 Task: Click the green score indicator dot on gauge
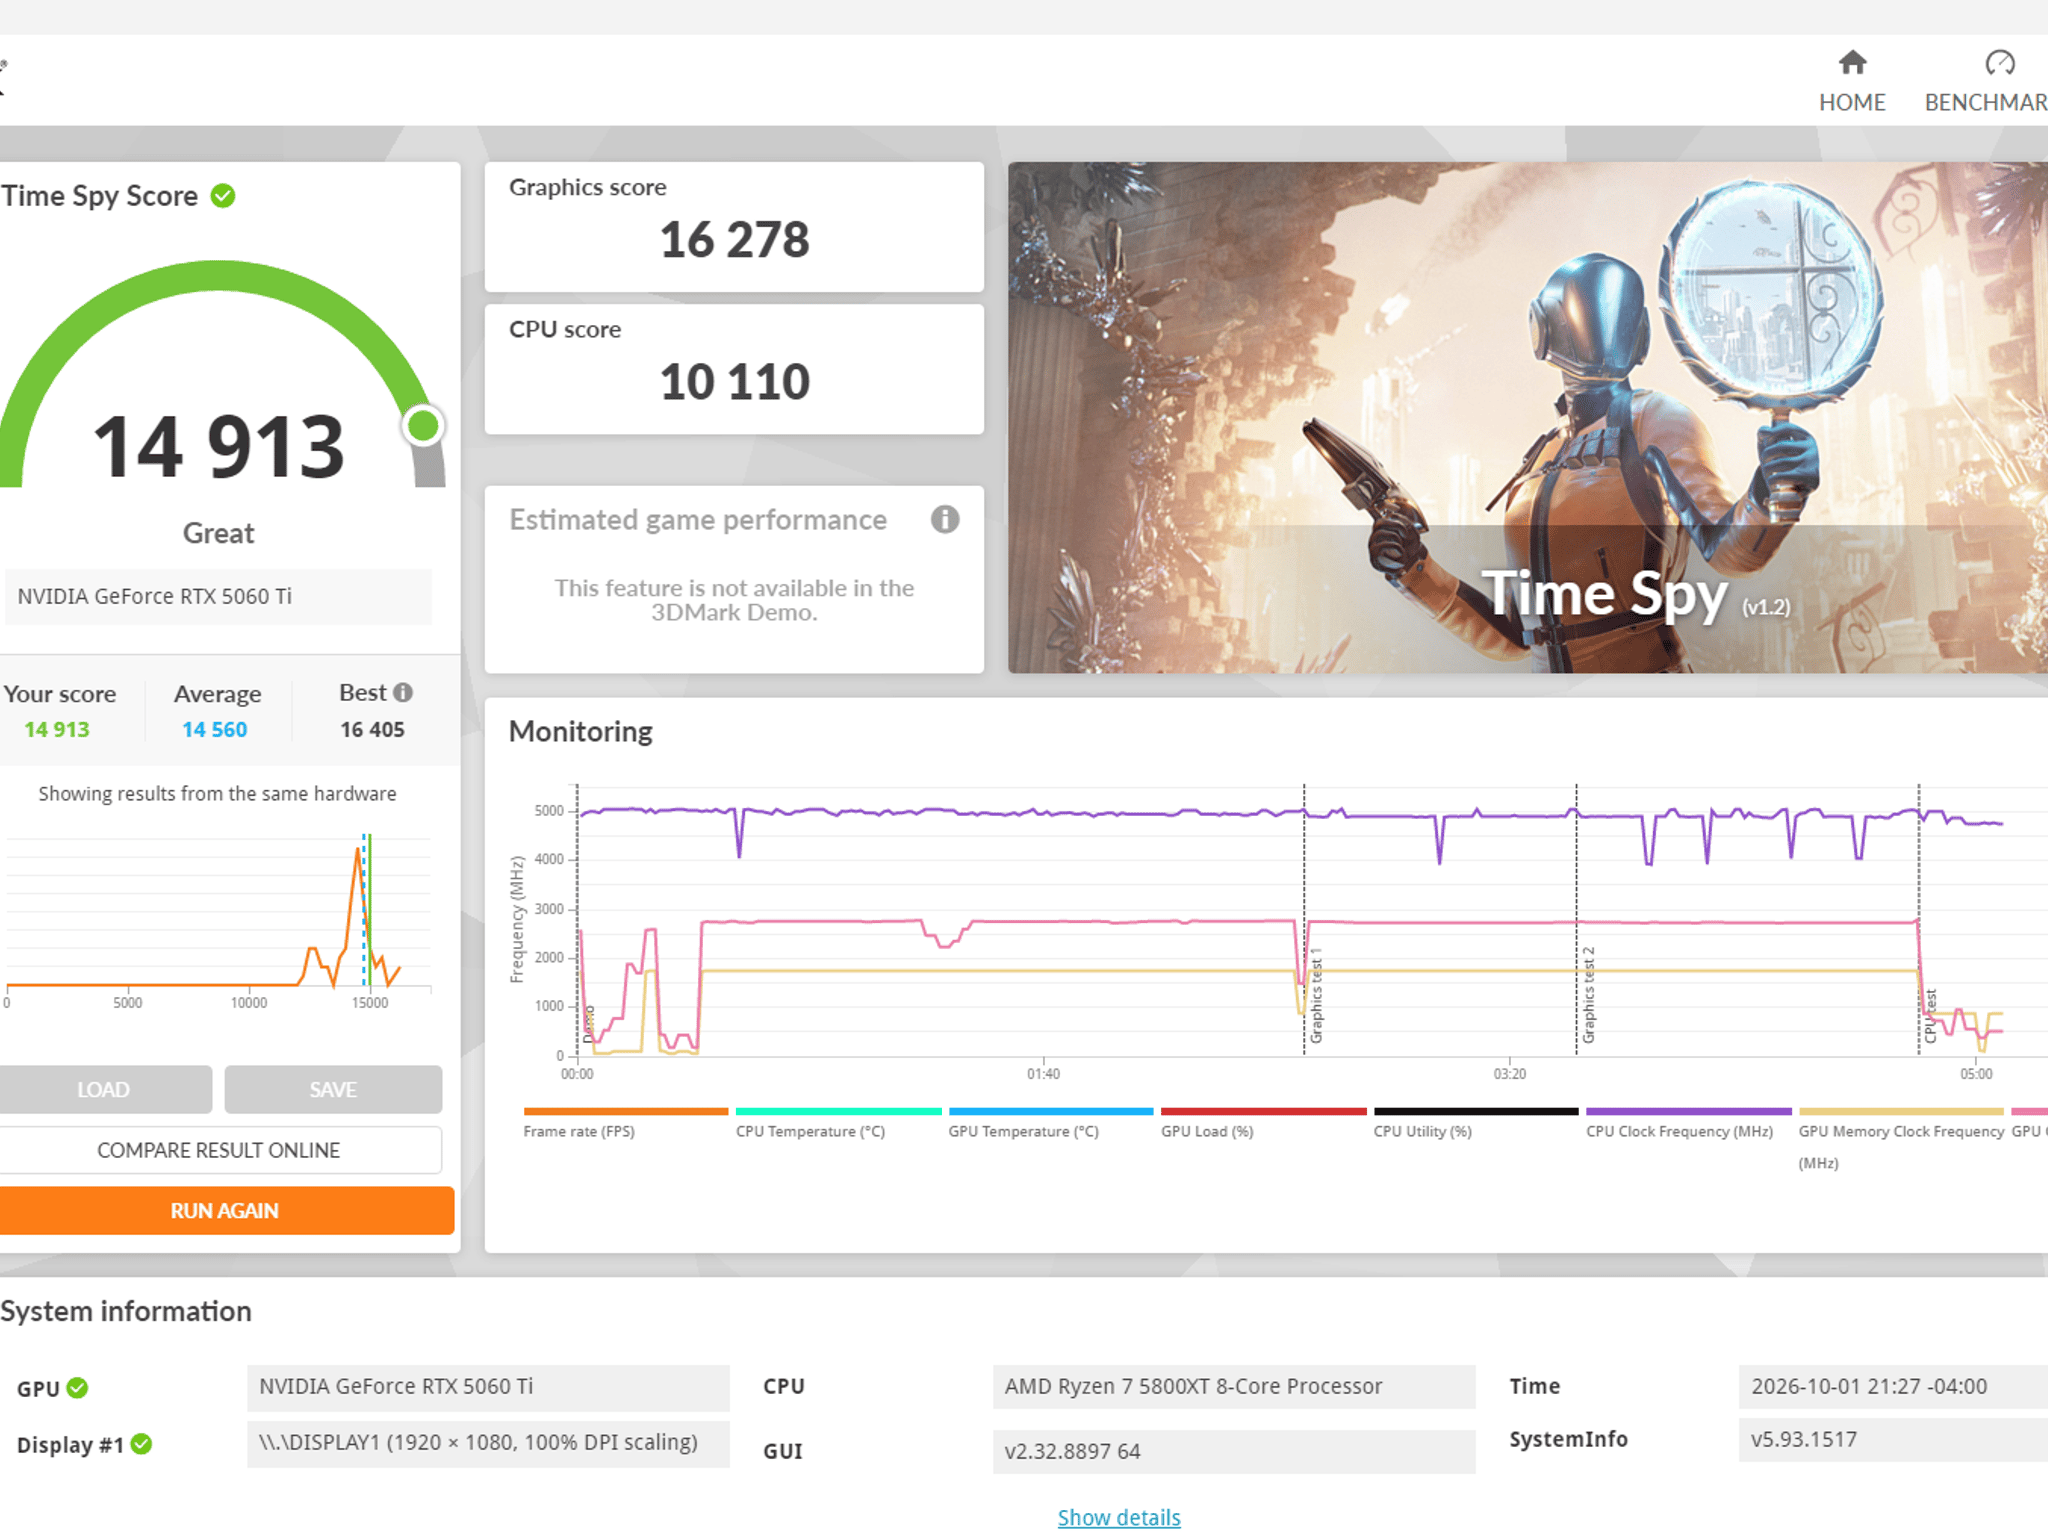423,426
